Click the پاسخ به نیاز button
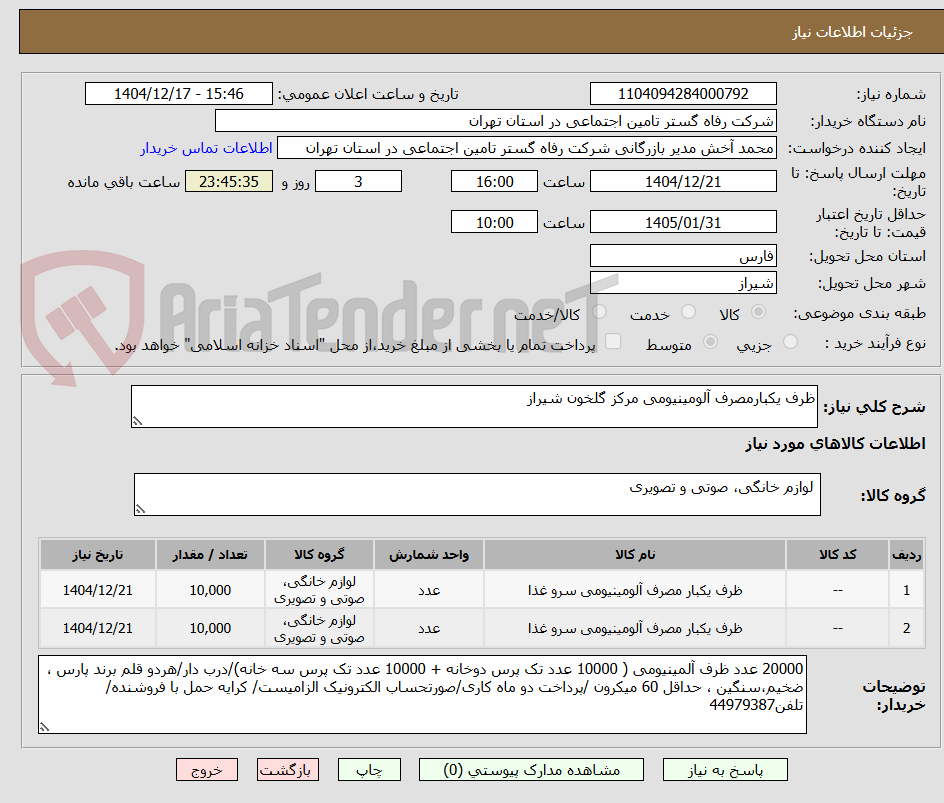 click(725, 770)
